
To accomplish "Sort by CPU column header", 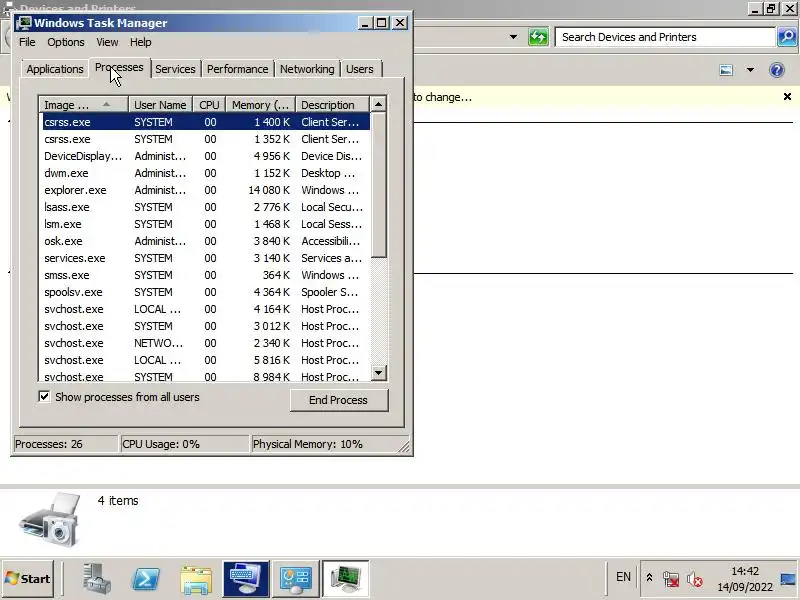I will coord(209,105).
